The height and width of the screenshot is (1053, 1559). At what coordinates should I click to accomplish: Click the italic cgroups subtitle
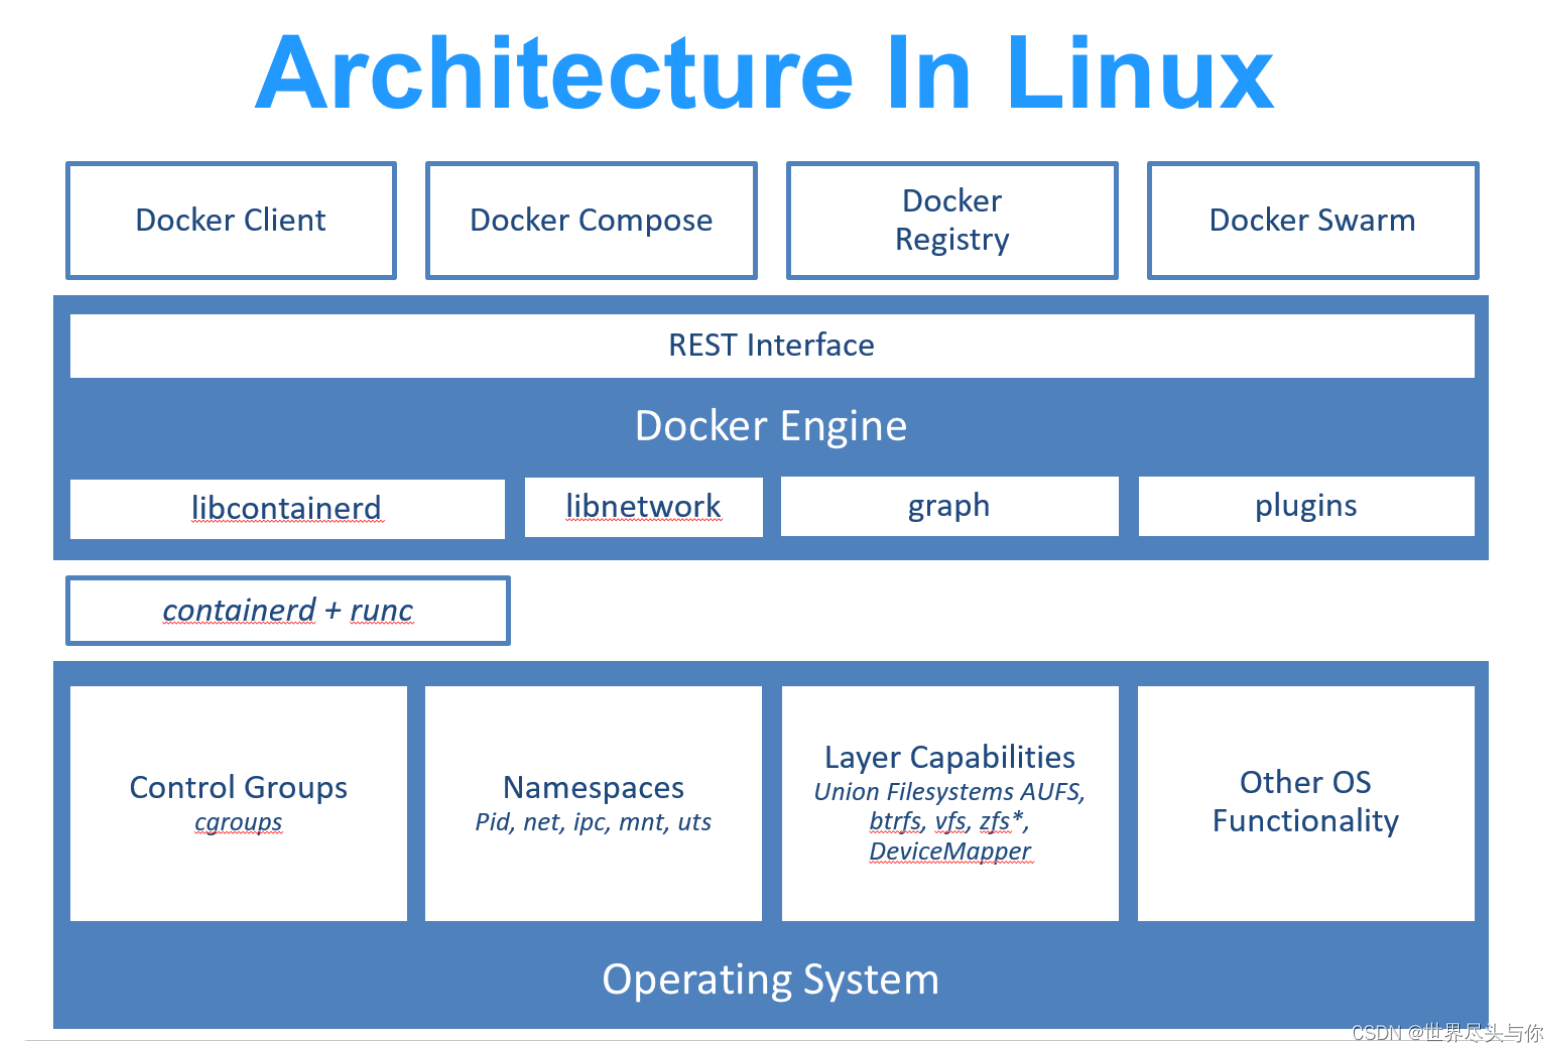coord(239,822)
